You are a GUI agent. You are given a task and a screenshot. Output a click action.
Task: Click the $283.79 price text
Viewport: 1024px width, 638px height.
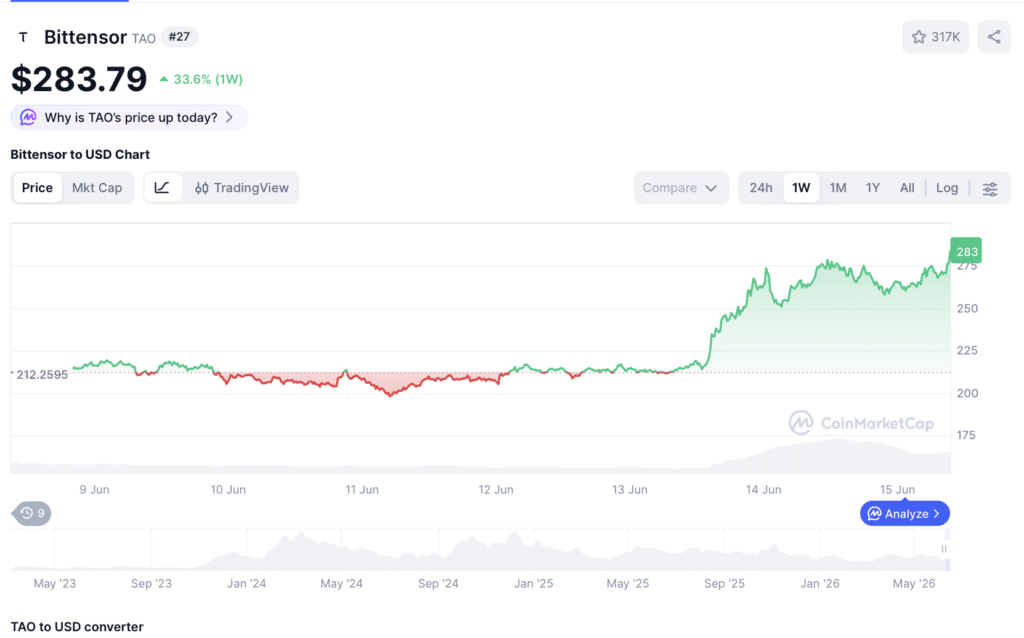point(79,79)
